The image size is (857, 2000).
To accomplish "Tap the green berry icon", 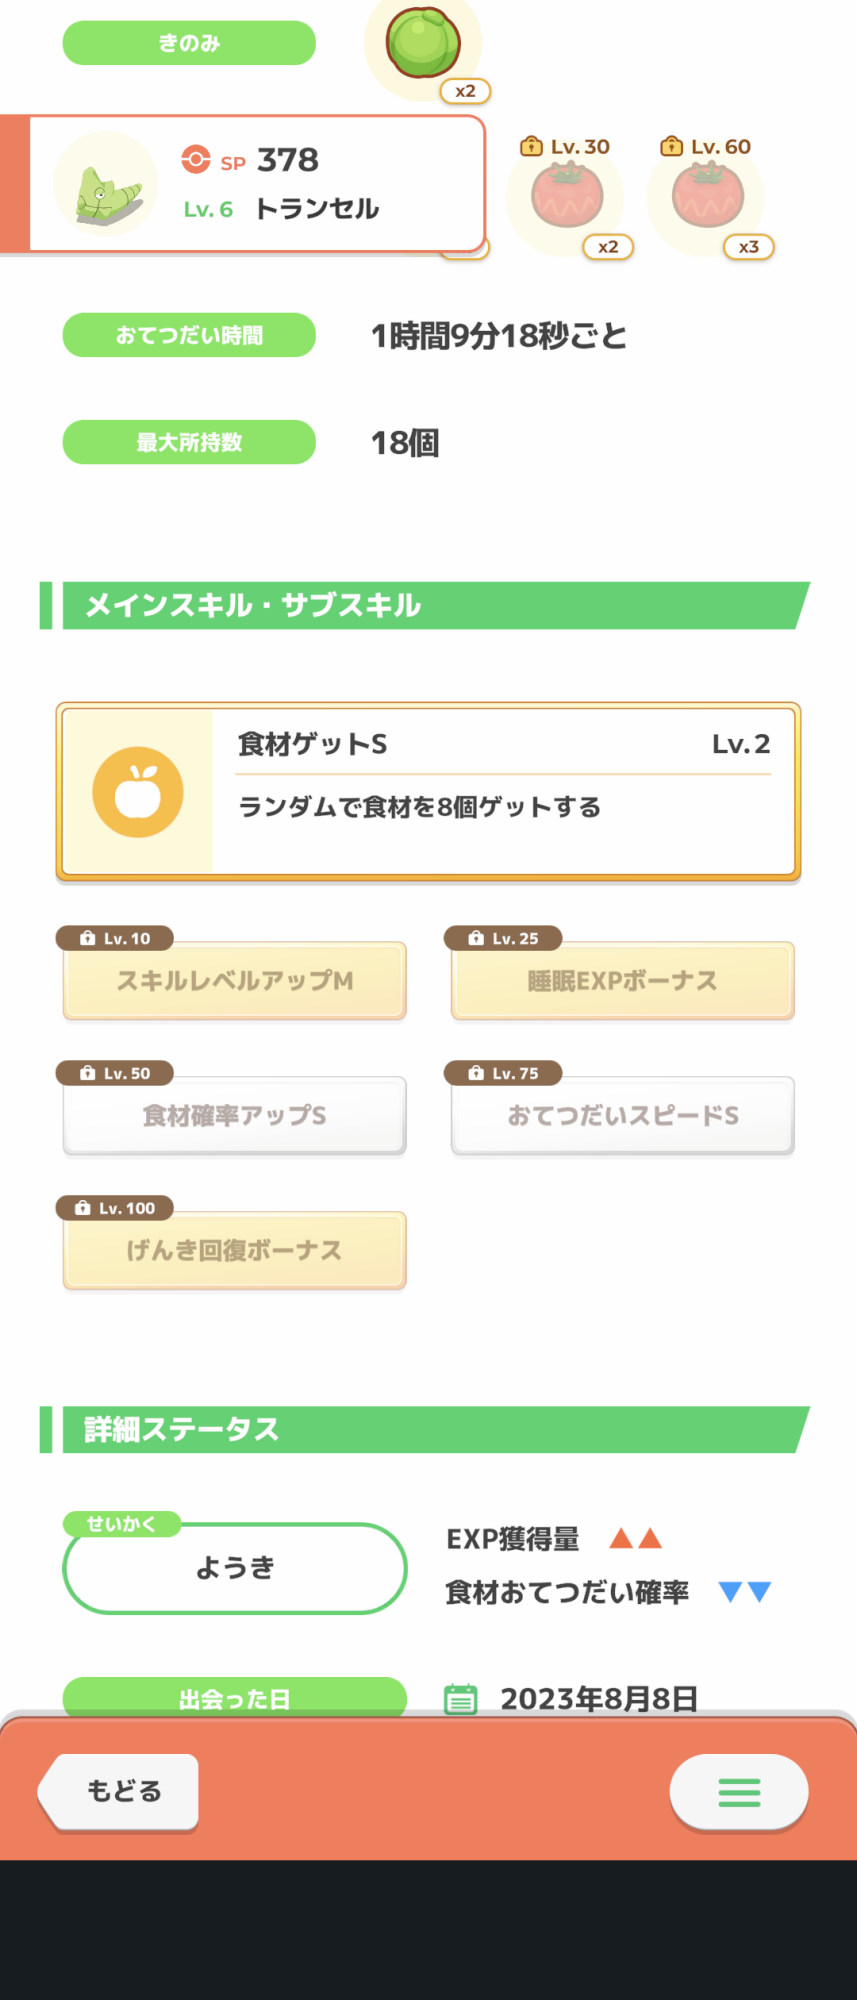I will tap(424, 43).
